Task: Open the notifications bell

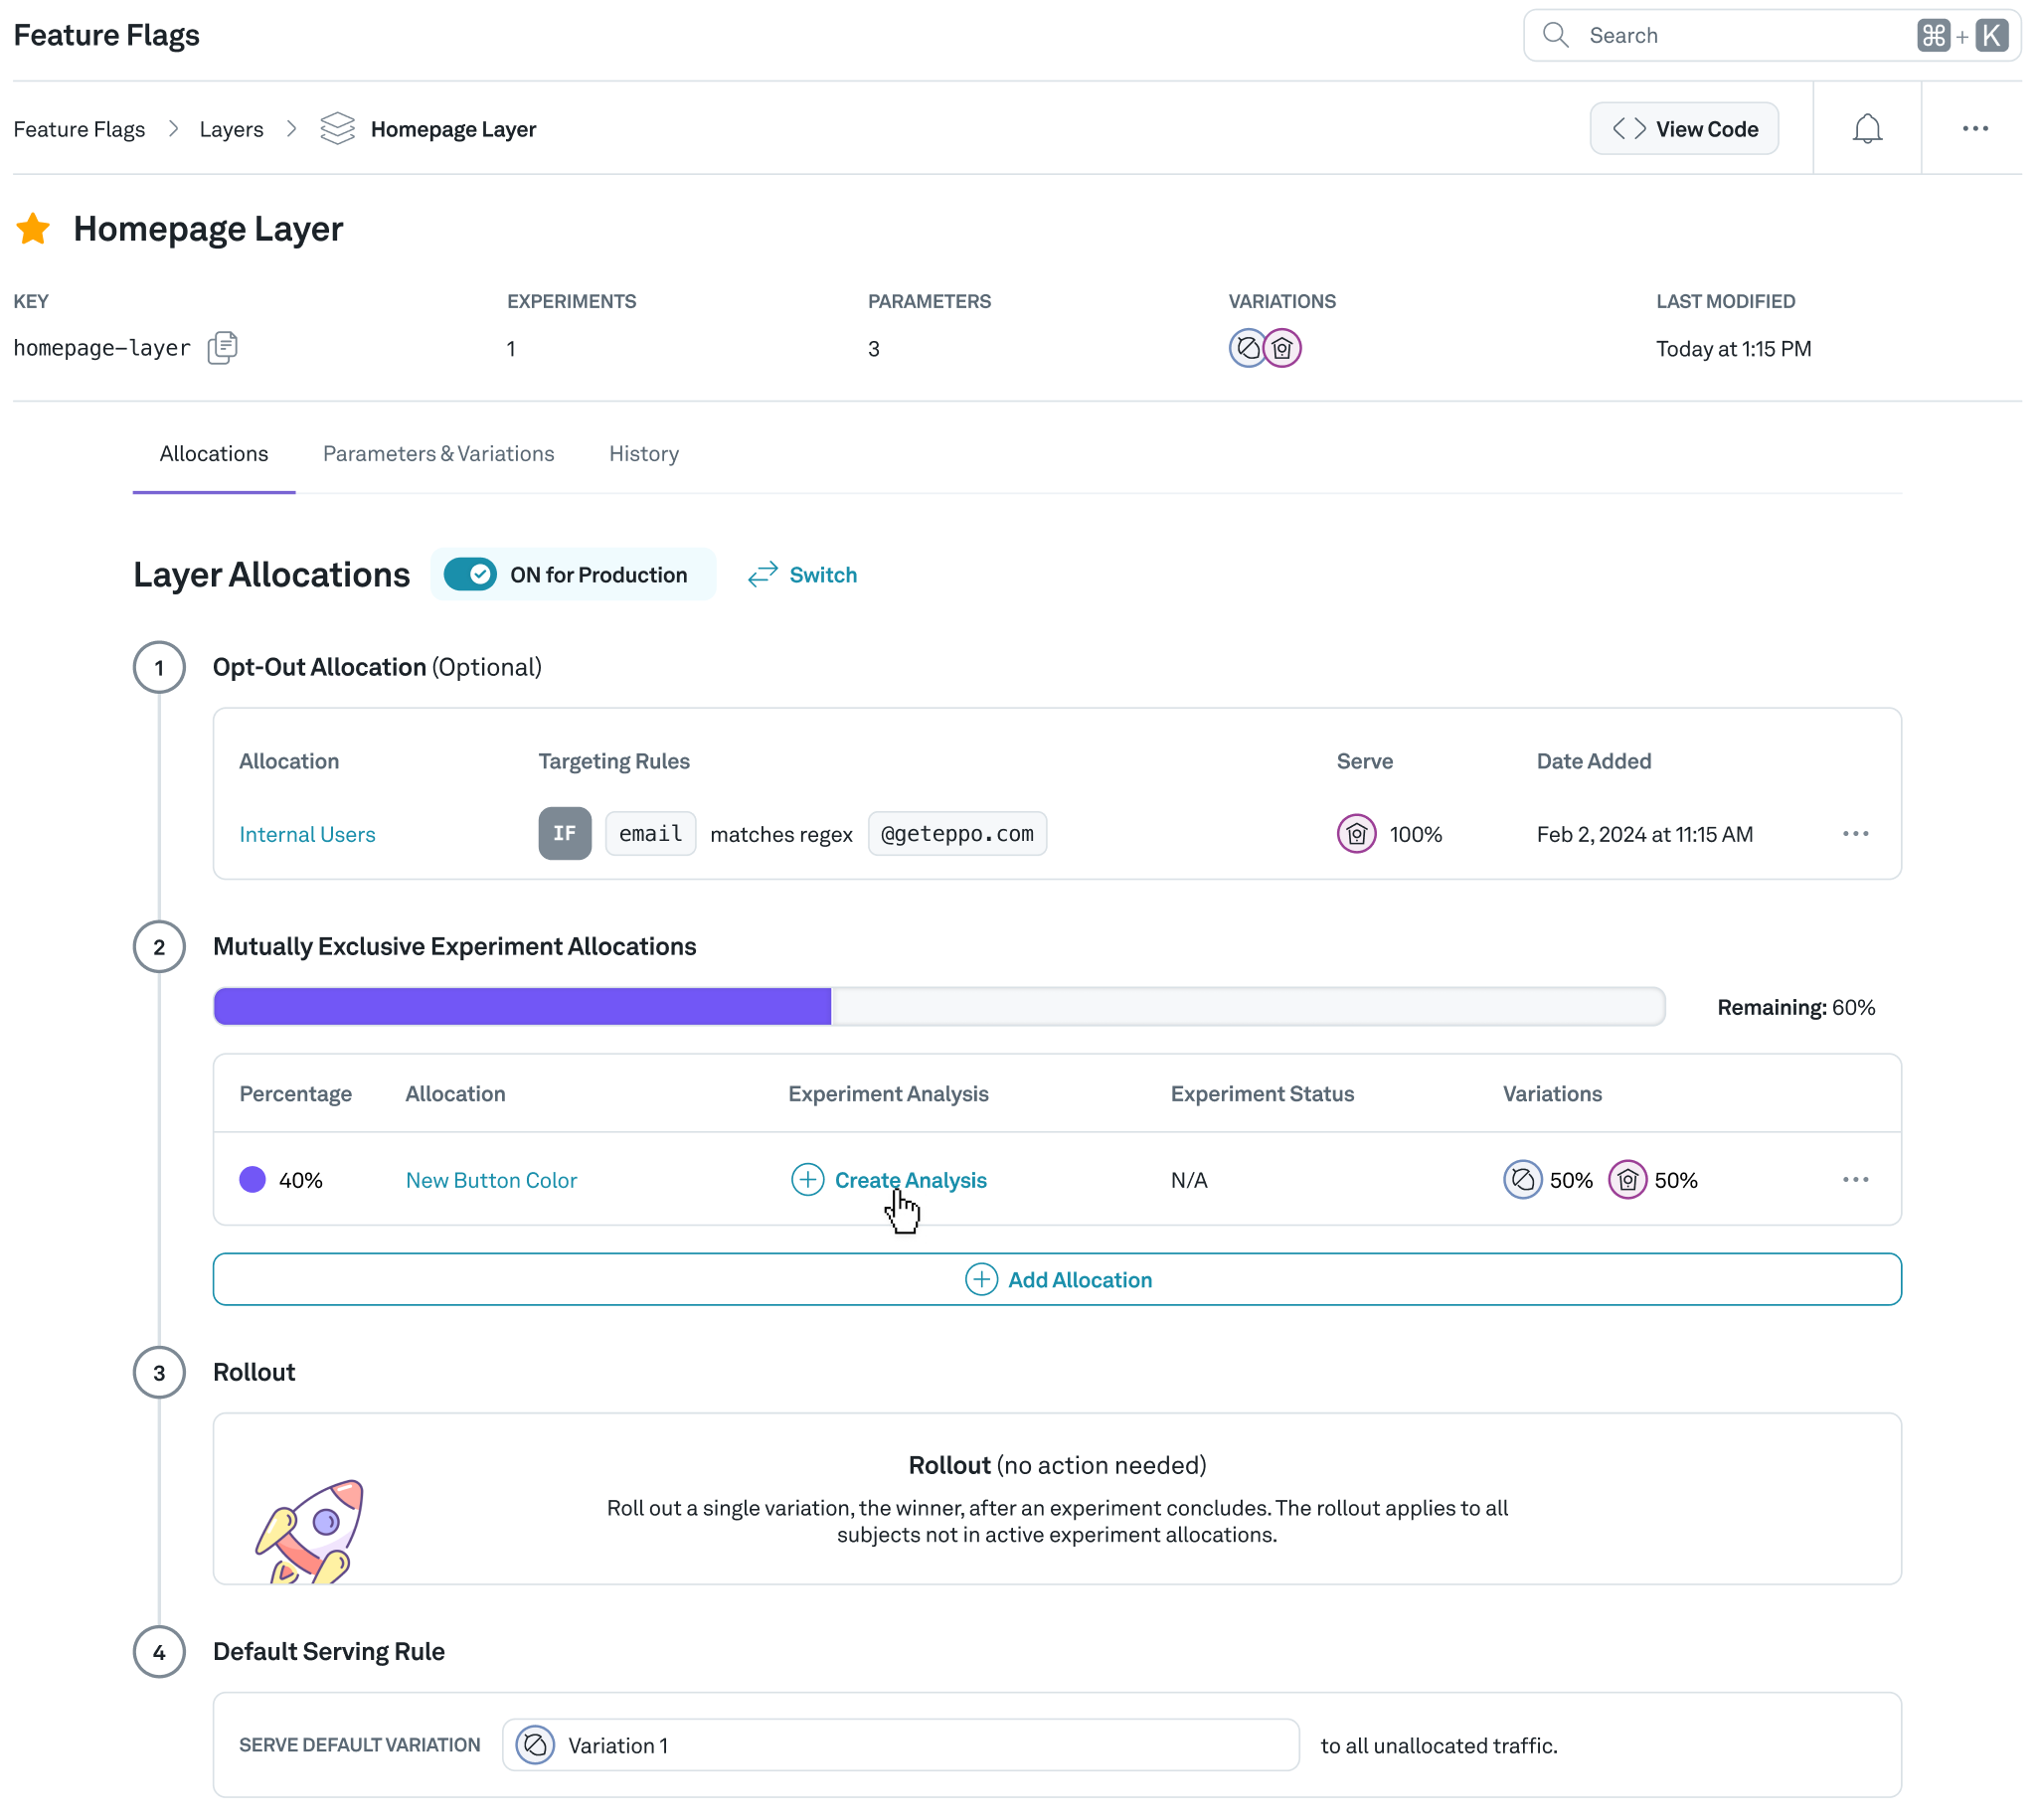Action: tap(1866, 129)
